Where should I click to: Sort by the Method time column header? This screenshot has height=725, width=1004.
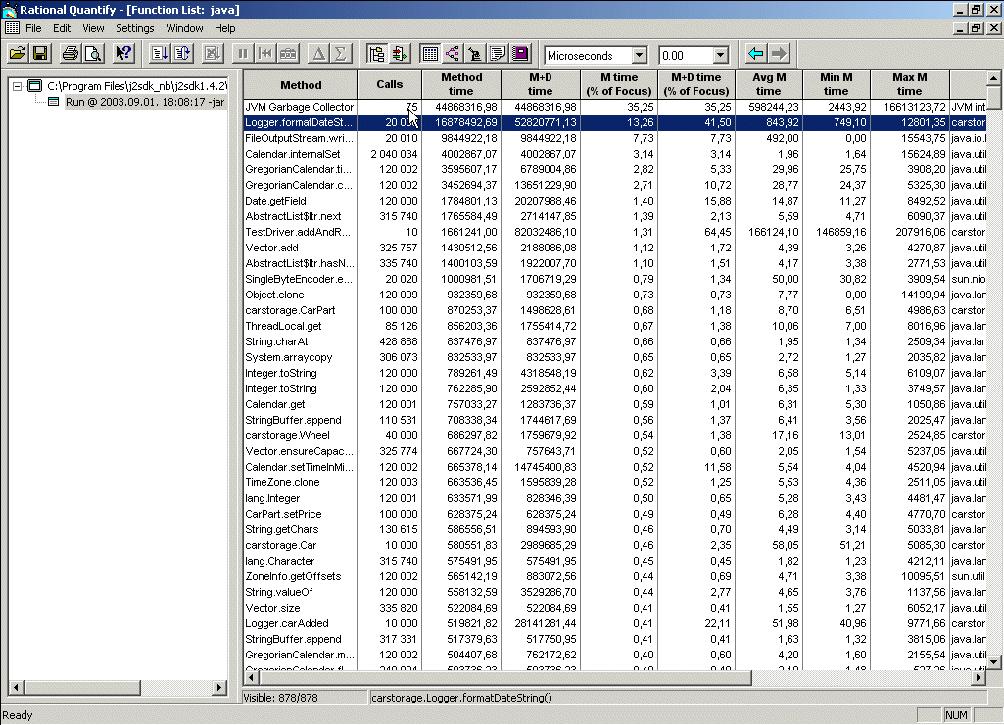pos(461,85)
